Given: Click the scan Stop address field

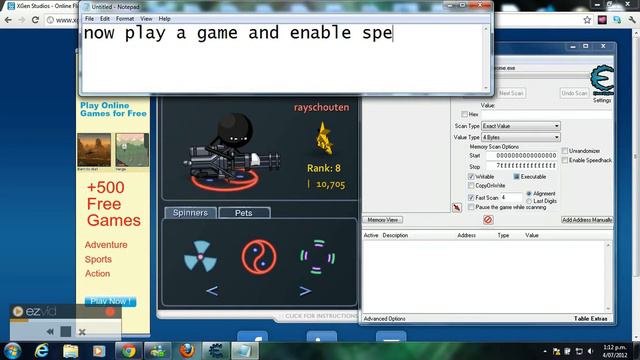Looking at the screenshot, I should 522,166.
